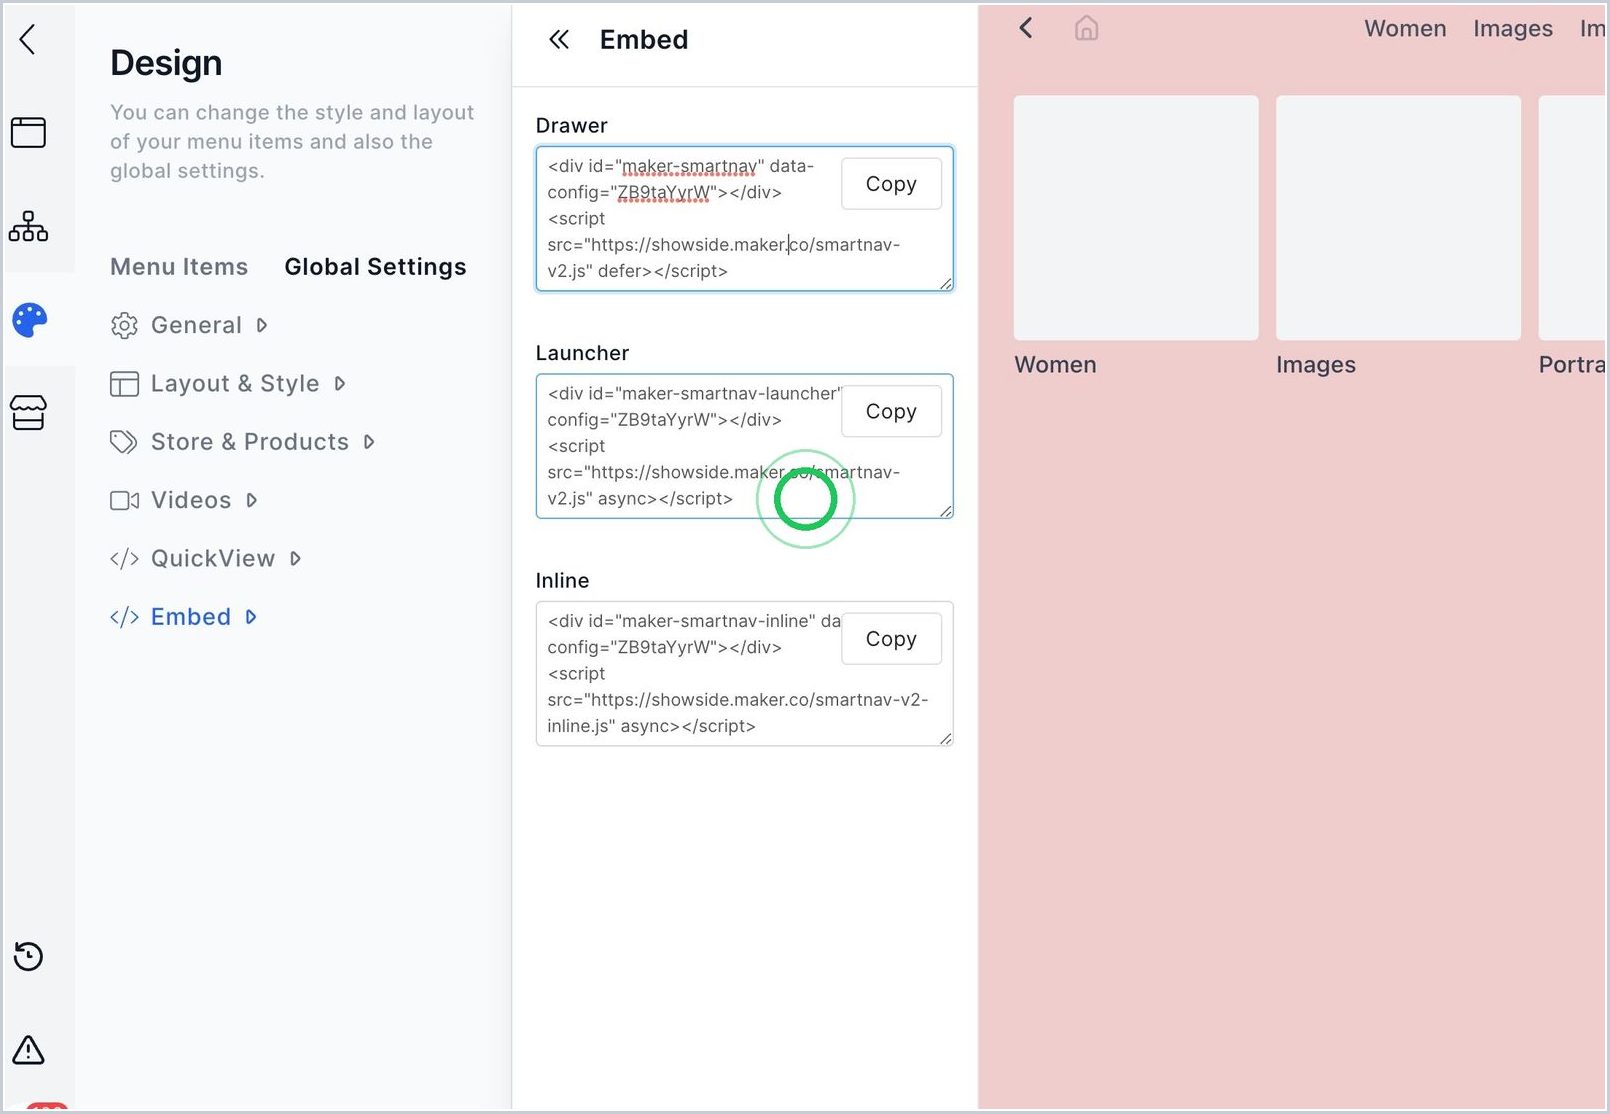Screen dimensions: 1610x1114
Task: Click the back arrow at top of sidebar
Action: click(x=28, y=40)
